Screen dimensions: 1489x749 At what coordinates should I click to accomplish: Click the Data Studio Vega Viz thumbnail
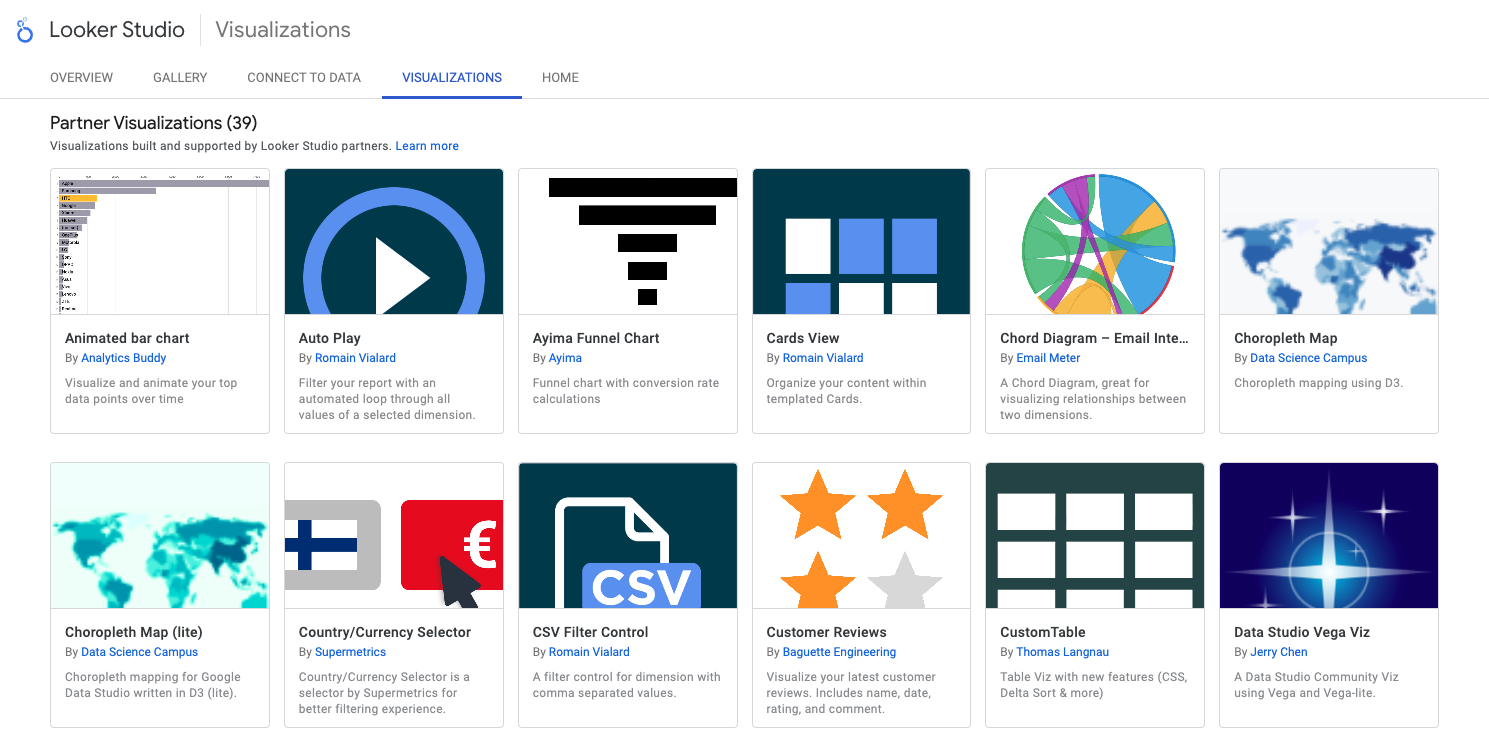click(1328, 535)
